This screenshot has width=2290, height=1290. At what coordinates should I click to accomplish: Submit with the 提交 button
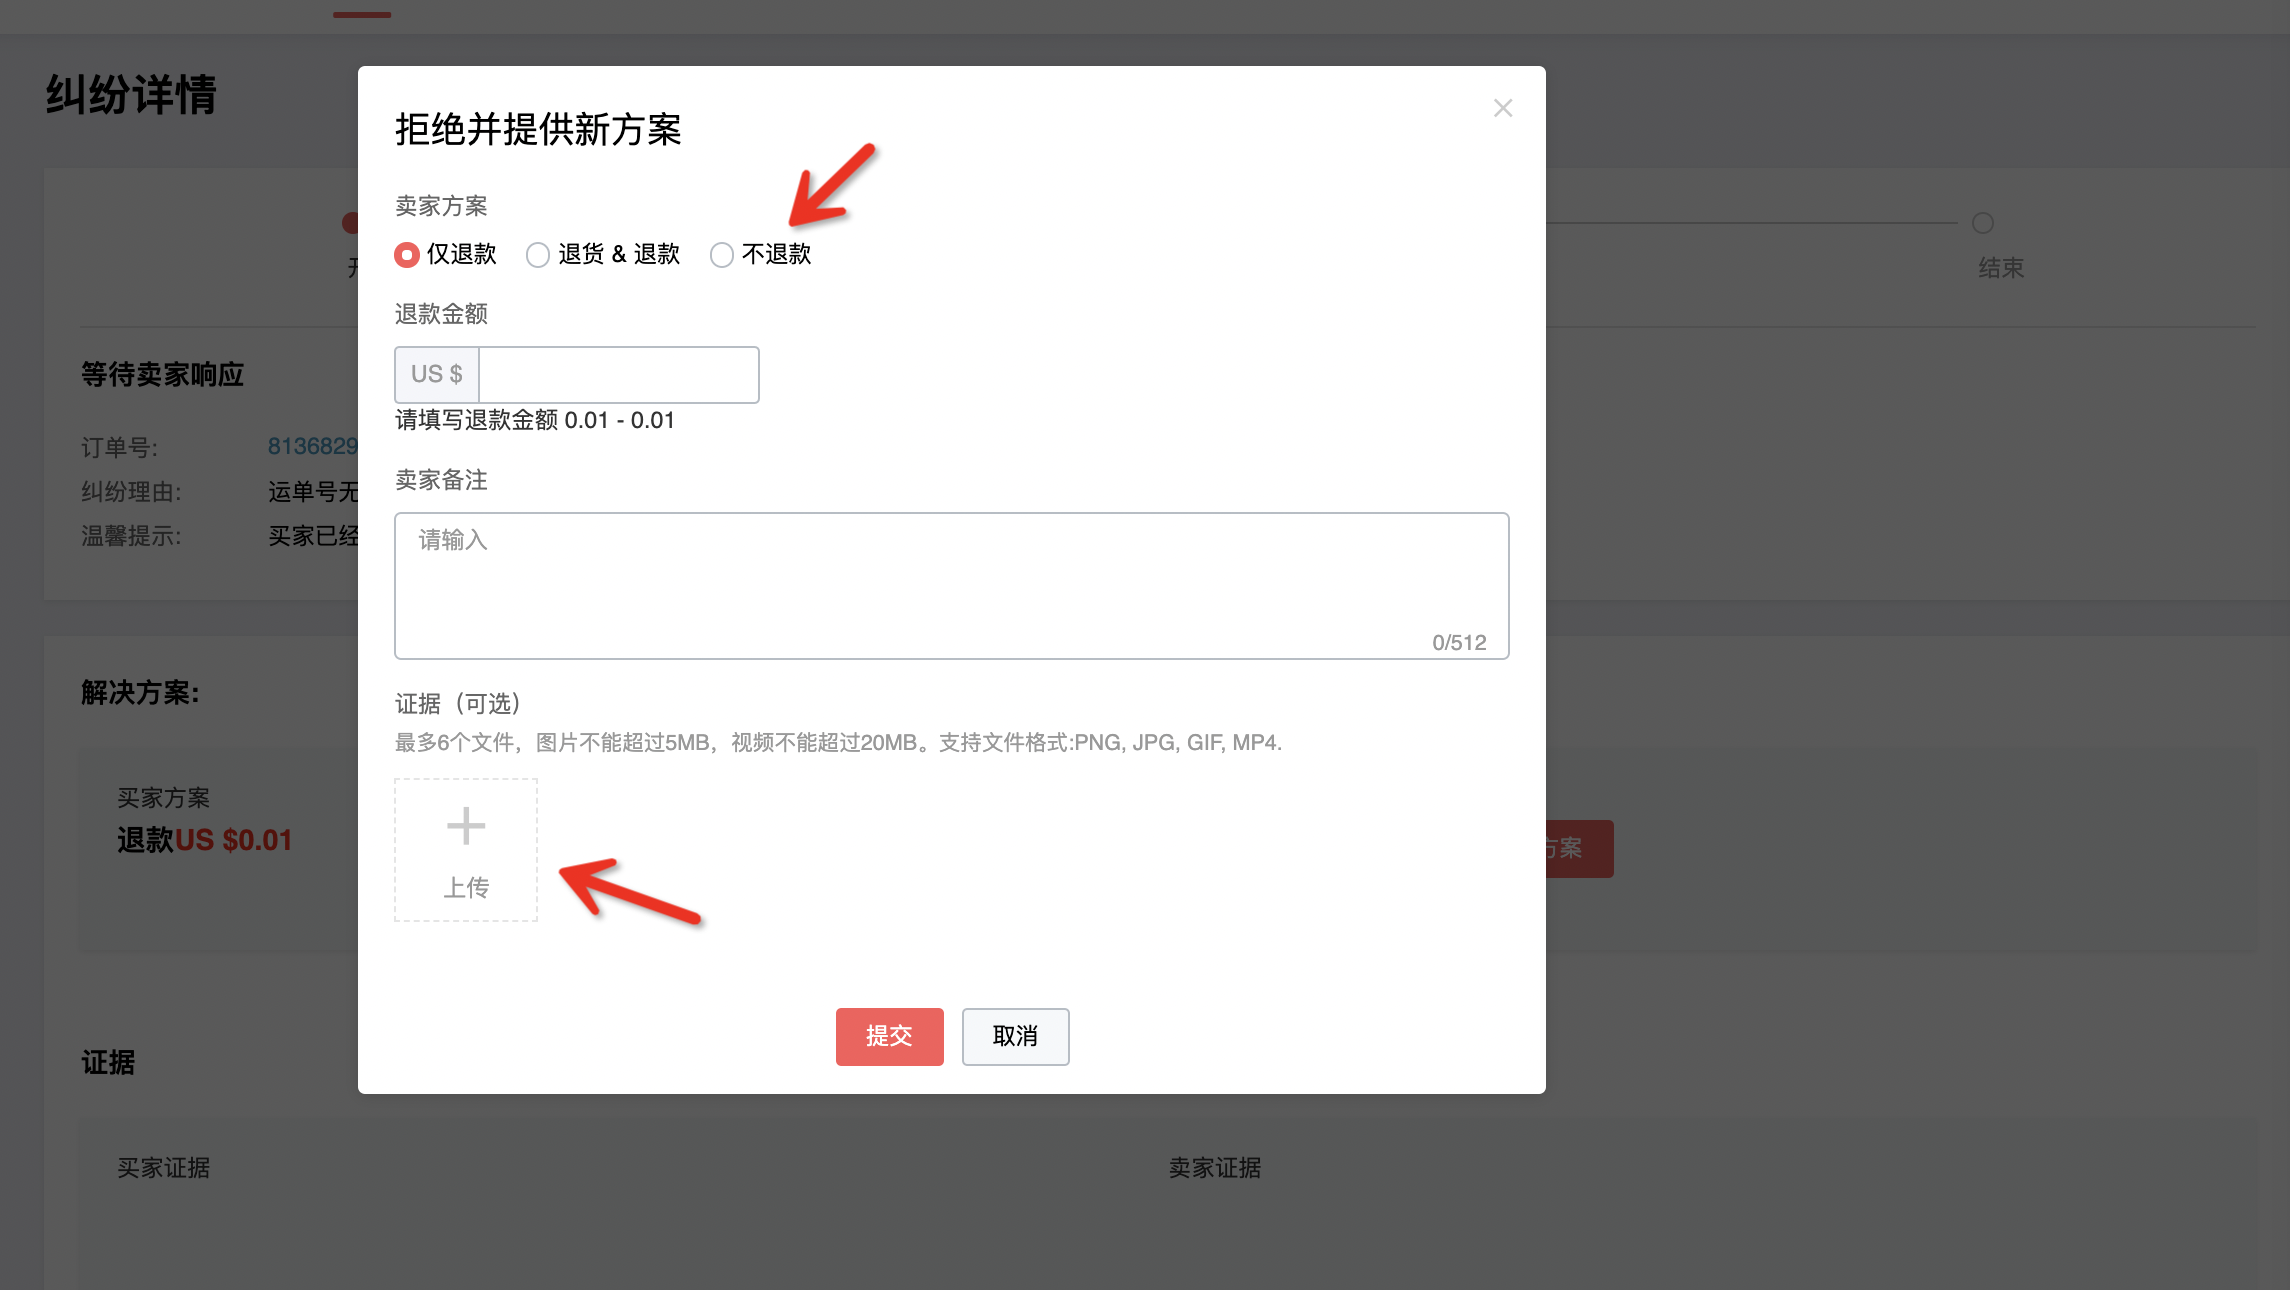[889, 1036]
